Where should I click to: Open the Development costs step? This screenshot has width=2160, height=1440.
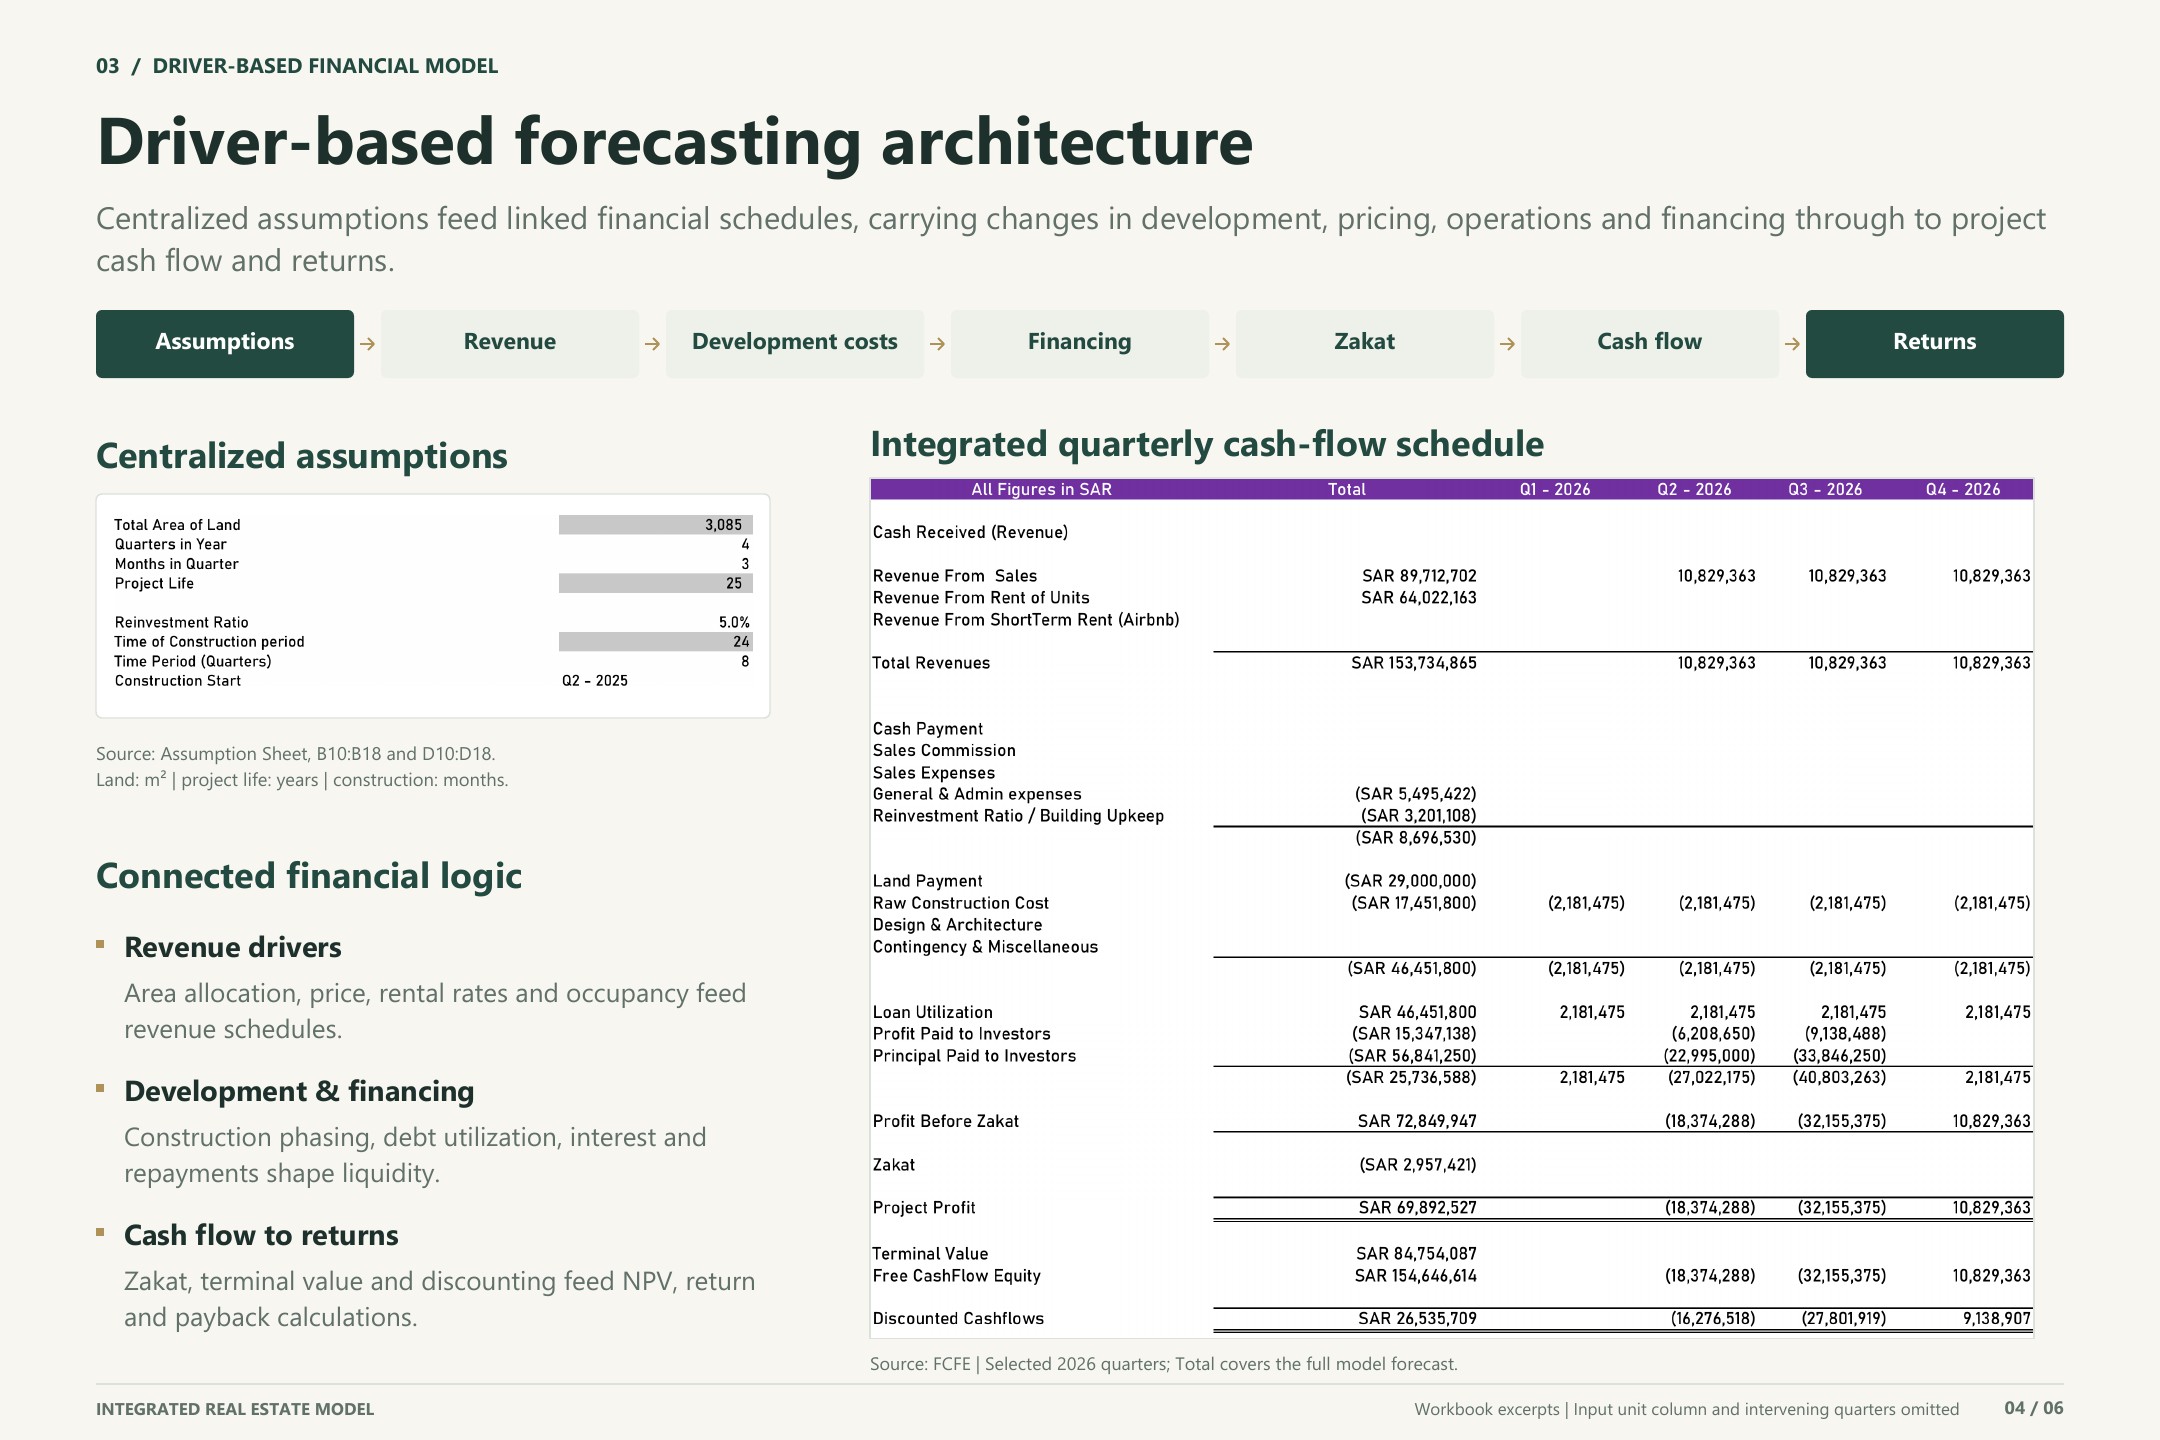click(x=795, y=343)
